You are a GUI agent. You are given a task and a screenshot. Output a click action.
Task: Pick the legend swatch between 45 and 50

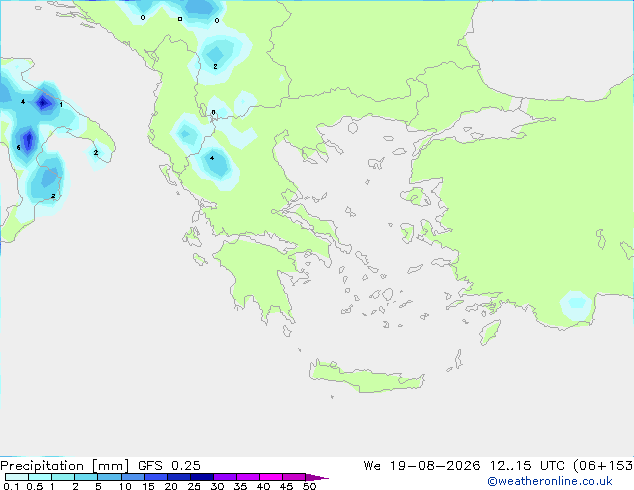294,477
